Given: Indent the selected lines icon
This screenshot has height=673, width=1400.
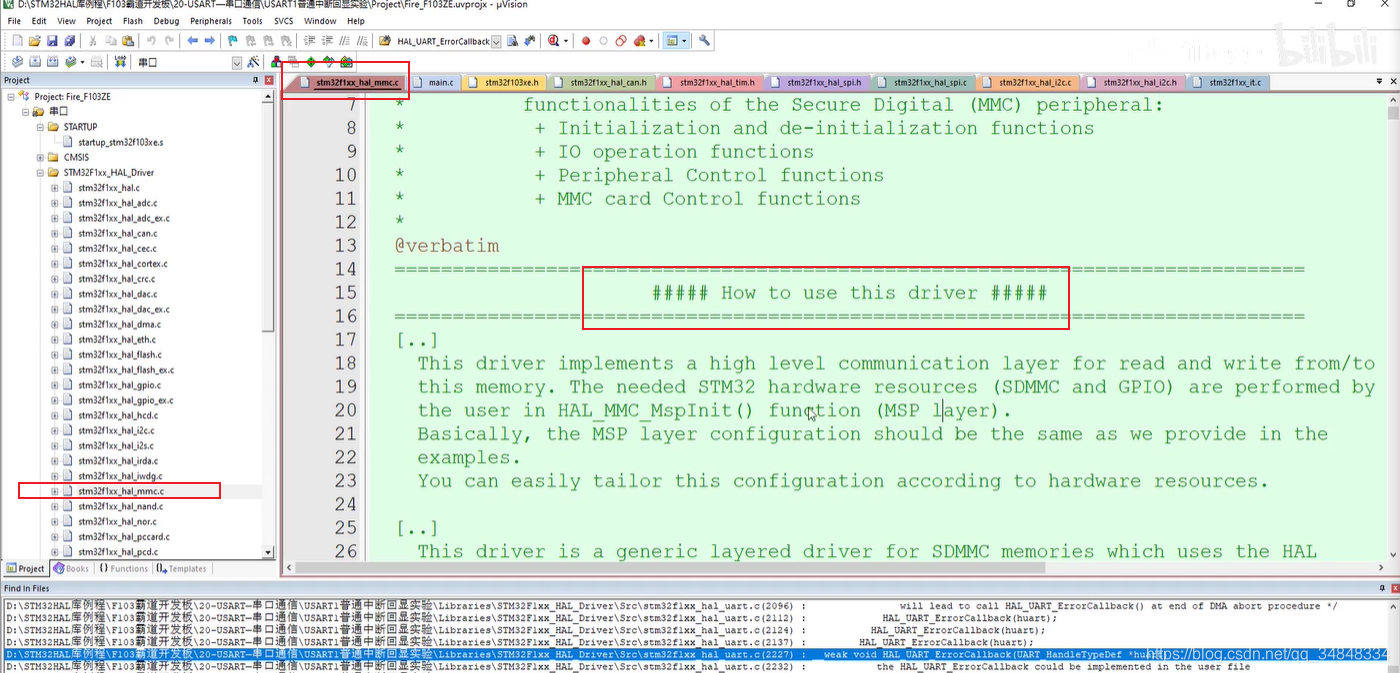Looking at the screenshot, I should (309, 41).
